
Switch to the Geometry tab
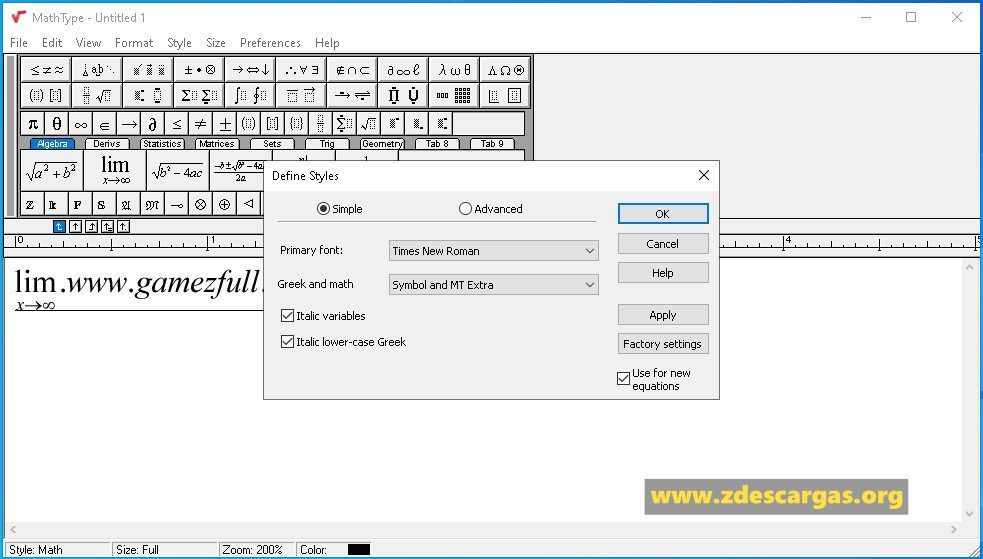(x=382, y=144)
